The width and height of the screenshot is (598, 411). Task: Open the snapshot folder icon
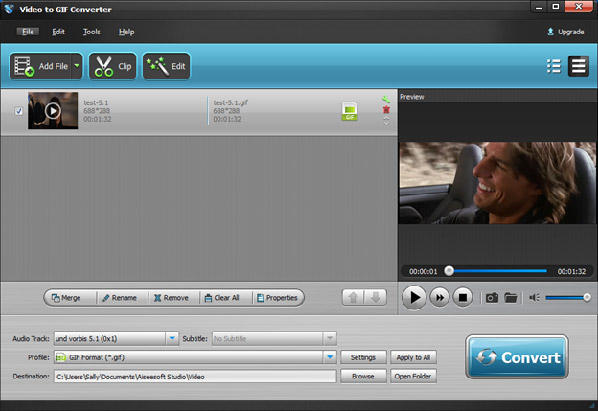point(511,298)
